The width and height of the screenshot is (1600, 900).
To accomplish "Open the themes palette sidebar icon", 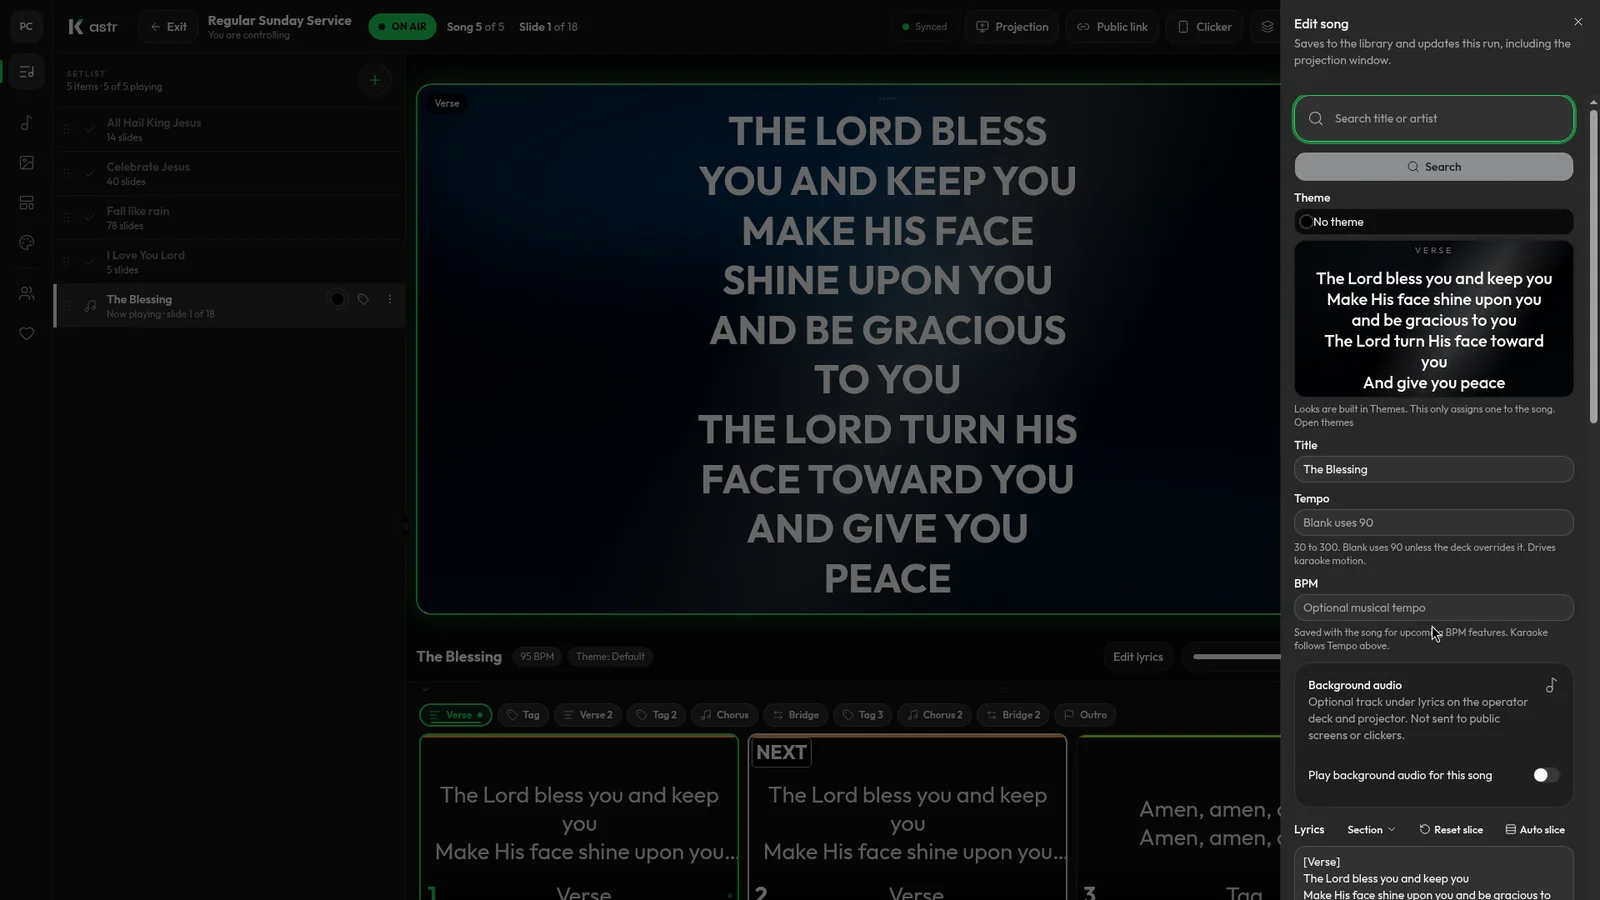I will pos(27,243).
